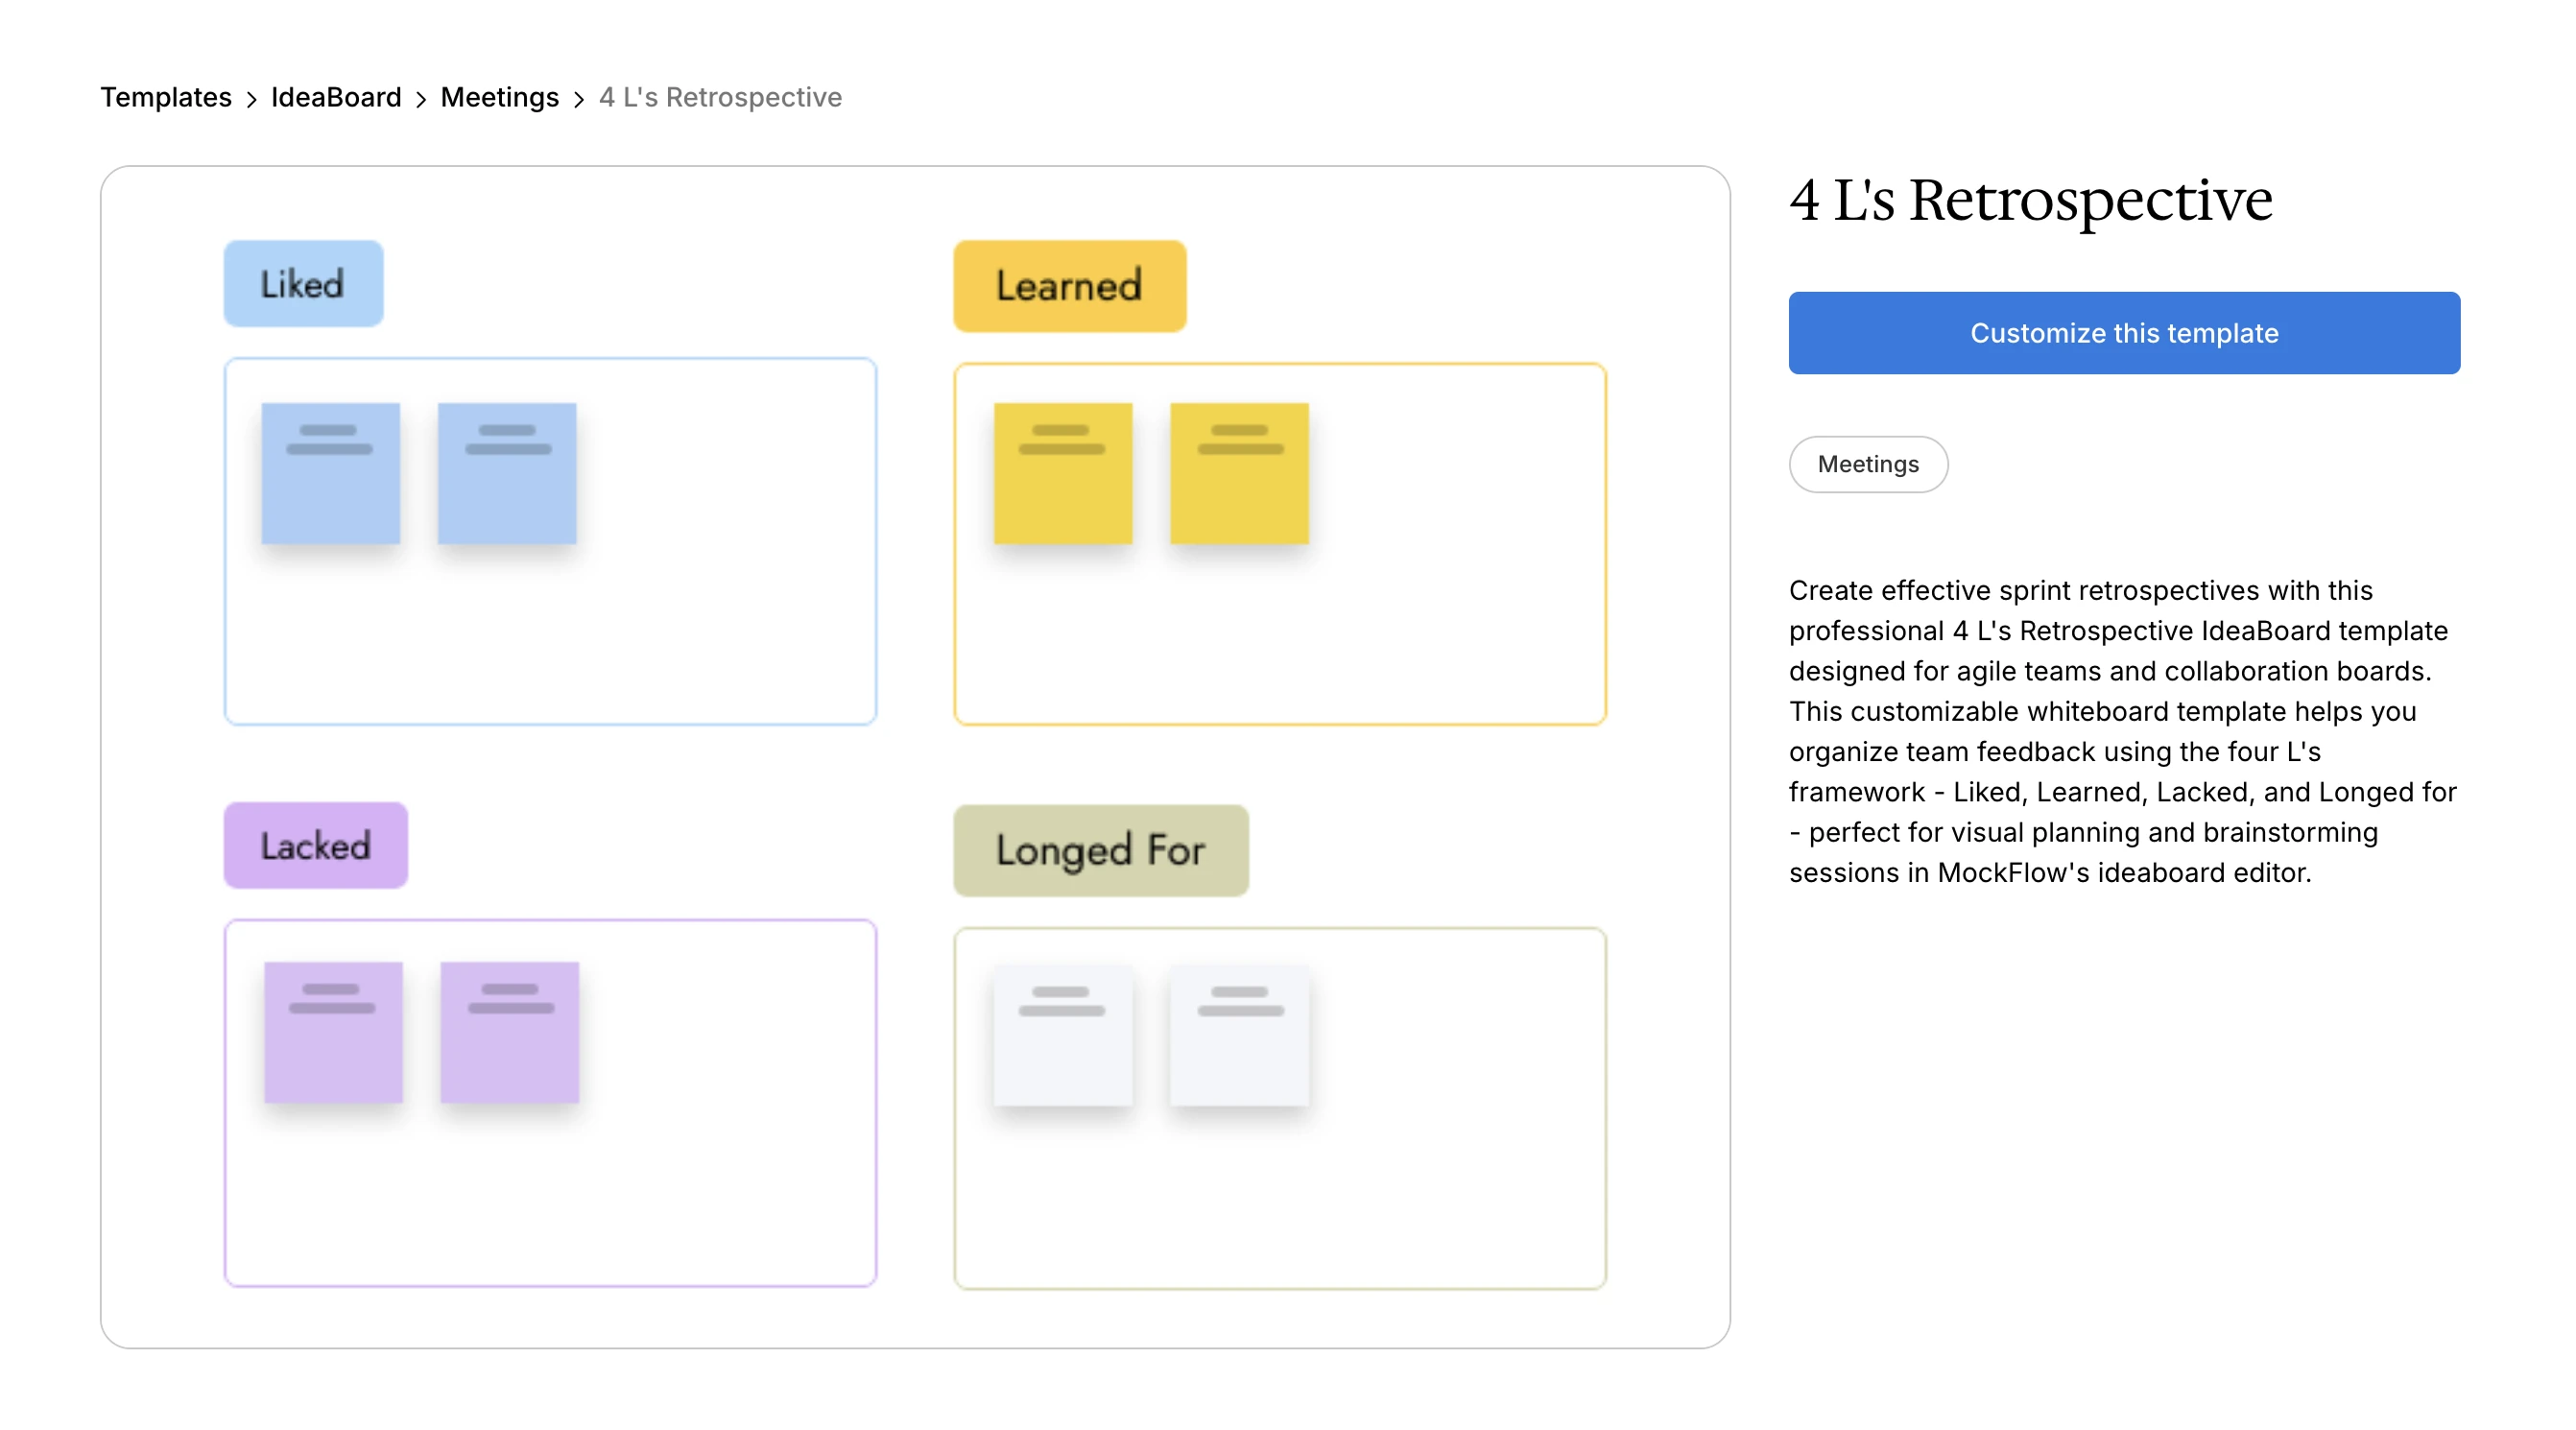Click the 4 L's Retrospective page heading
2576x1430 pixels.
point(2030,200)
